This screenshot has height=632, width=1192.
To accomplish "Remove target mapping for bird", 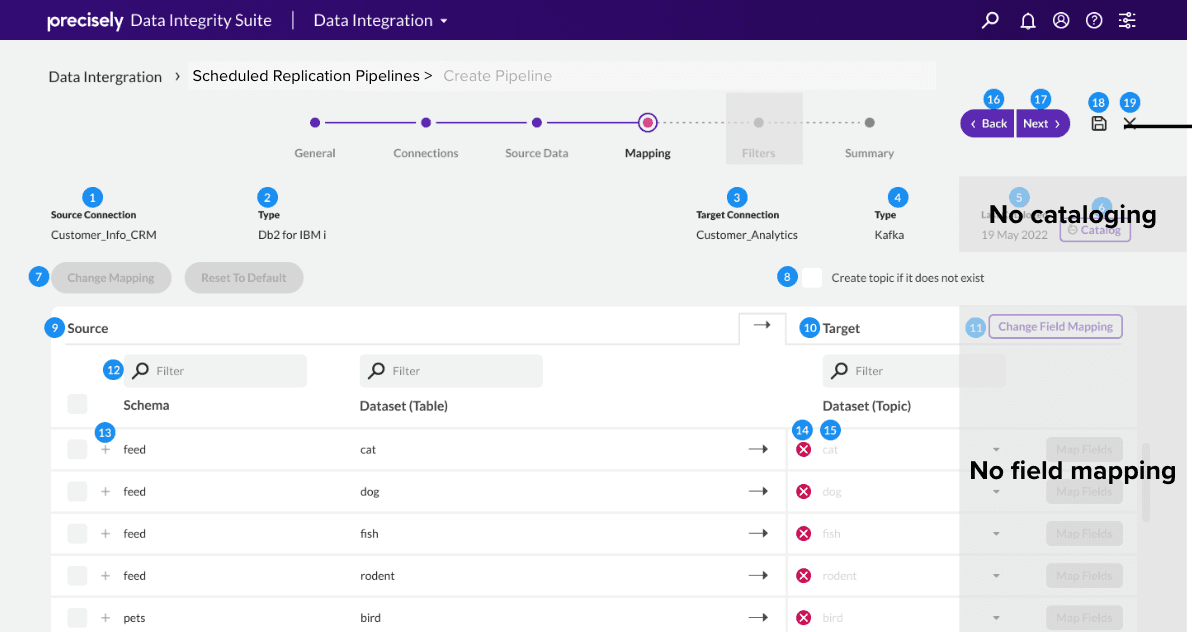I will (804, 618).
